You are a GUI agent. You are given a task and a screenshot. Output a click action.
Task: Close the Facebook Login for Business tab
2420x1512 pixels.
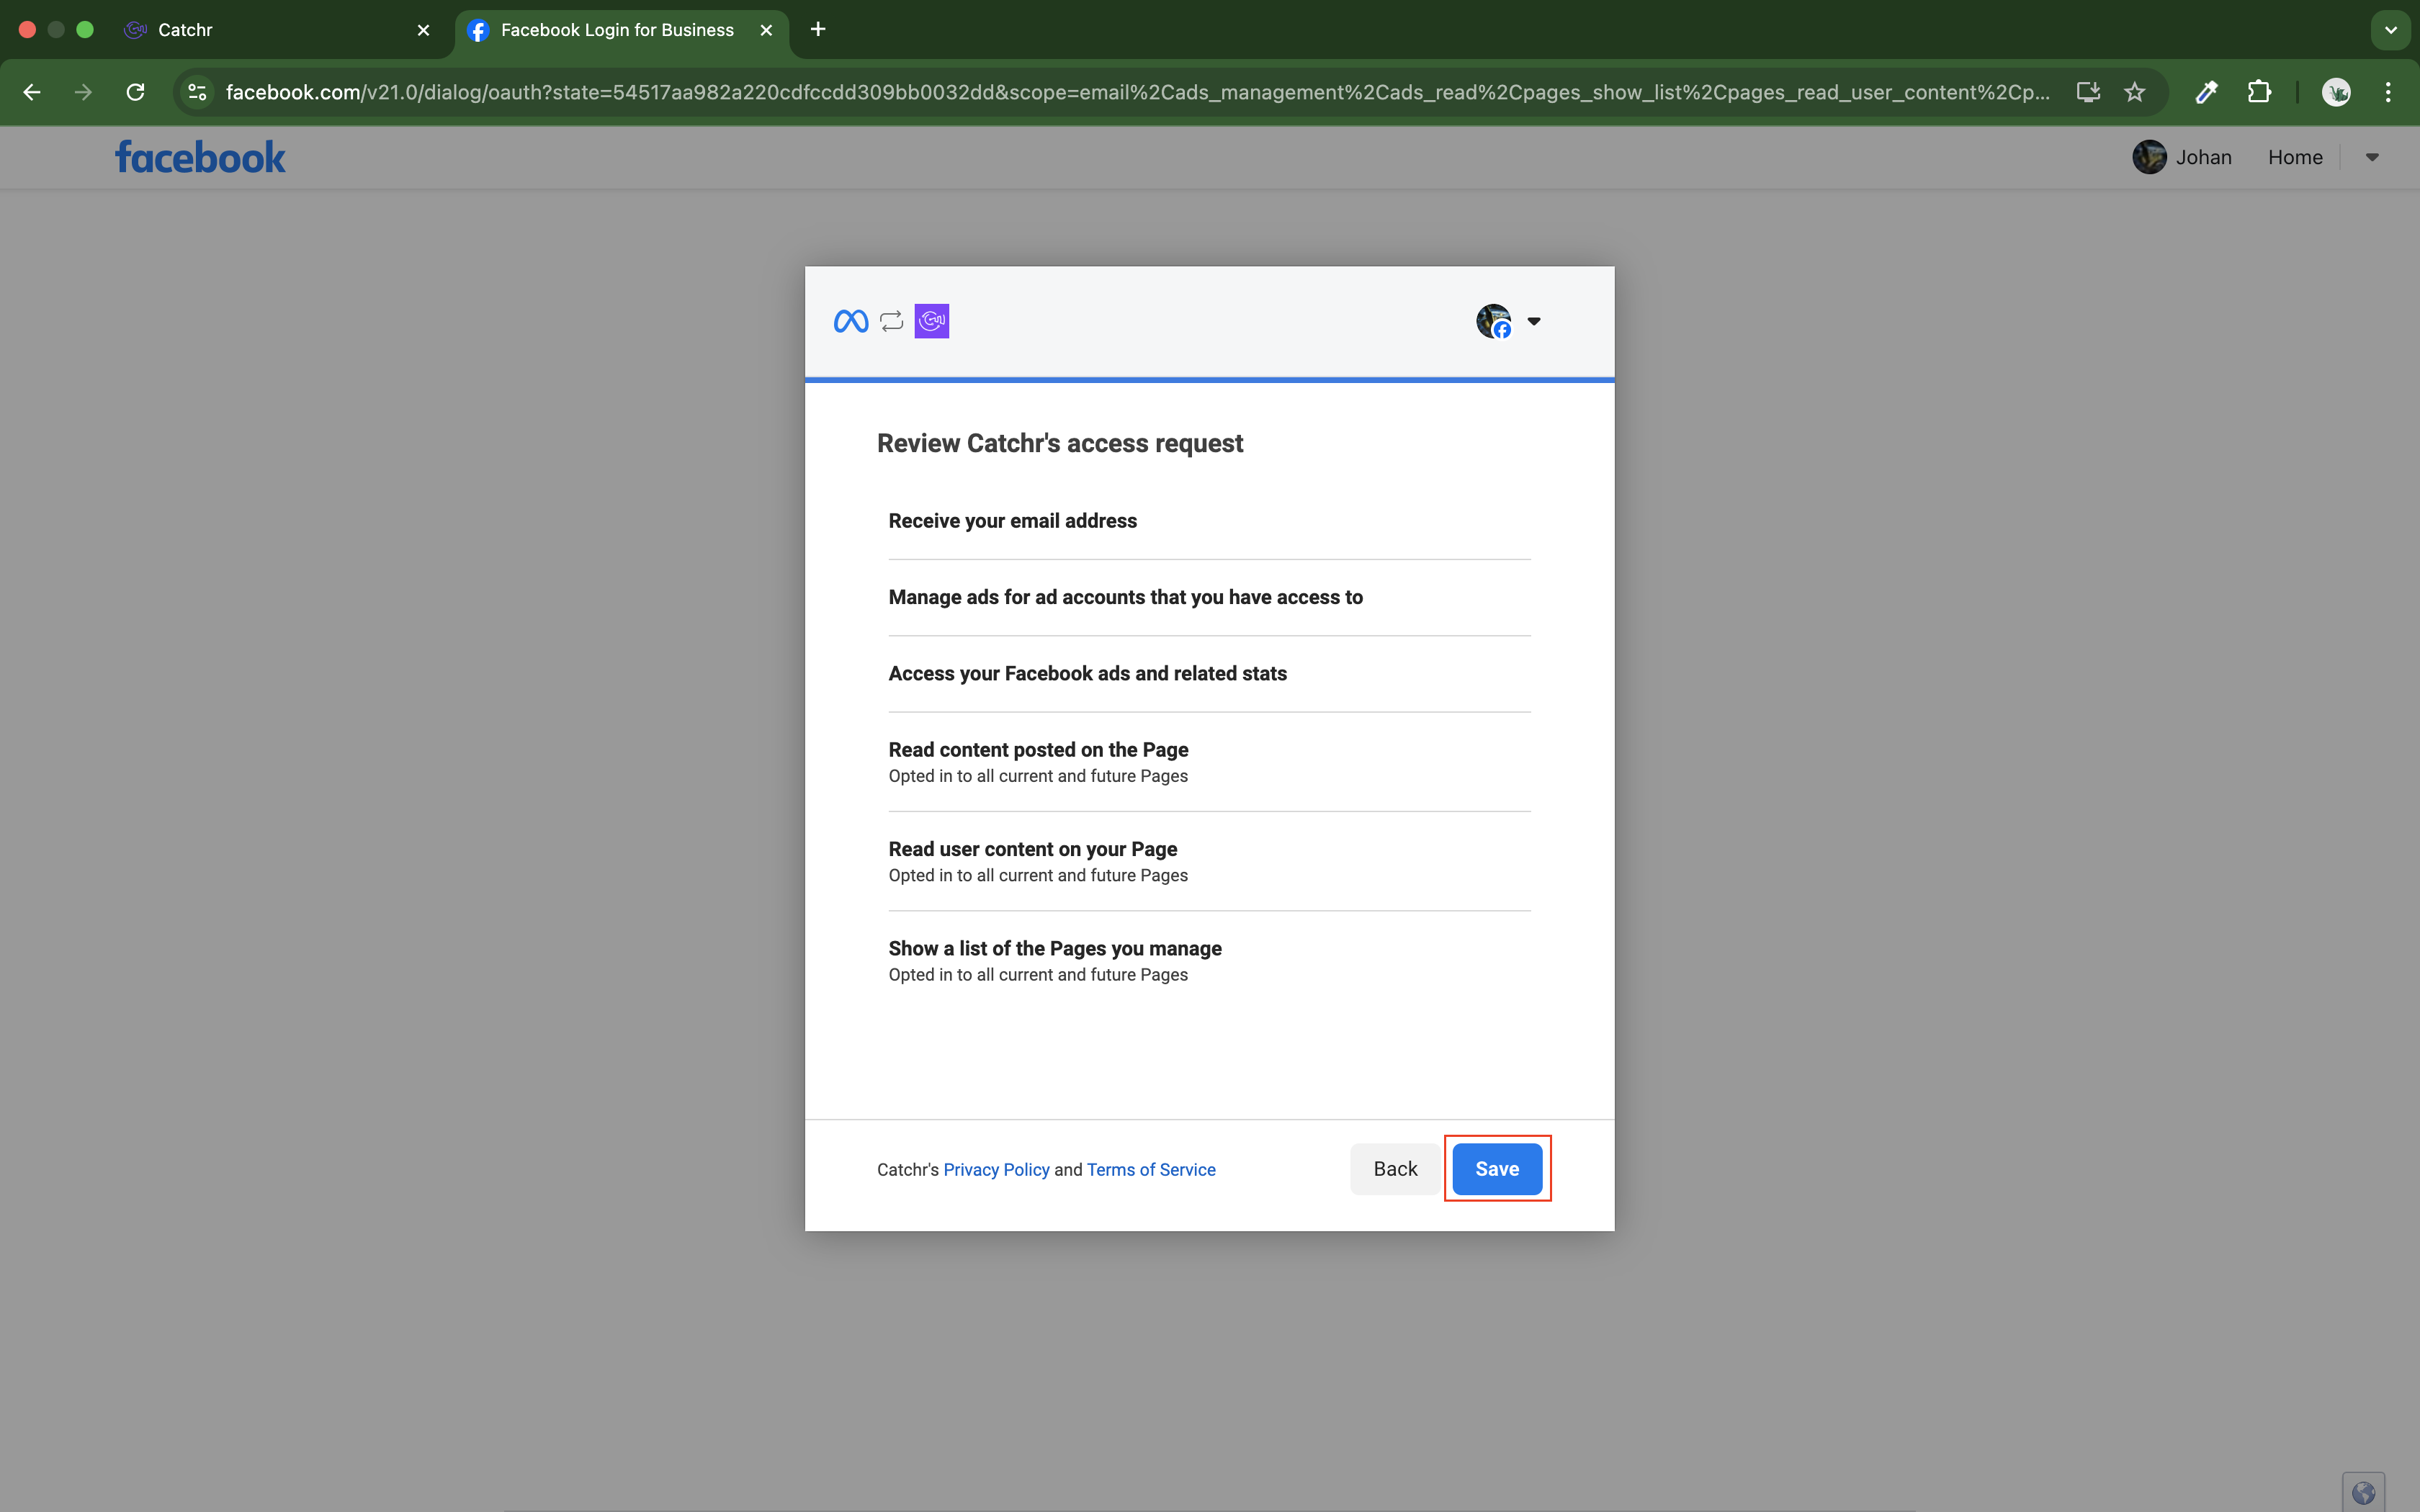point(766,30)
